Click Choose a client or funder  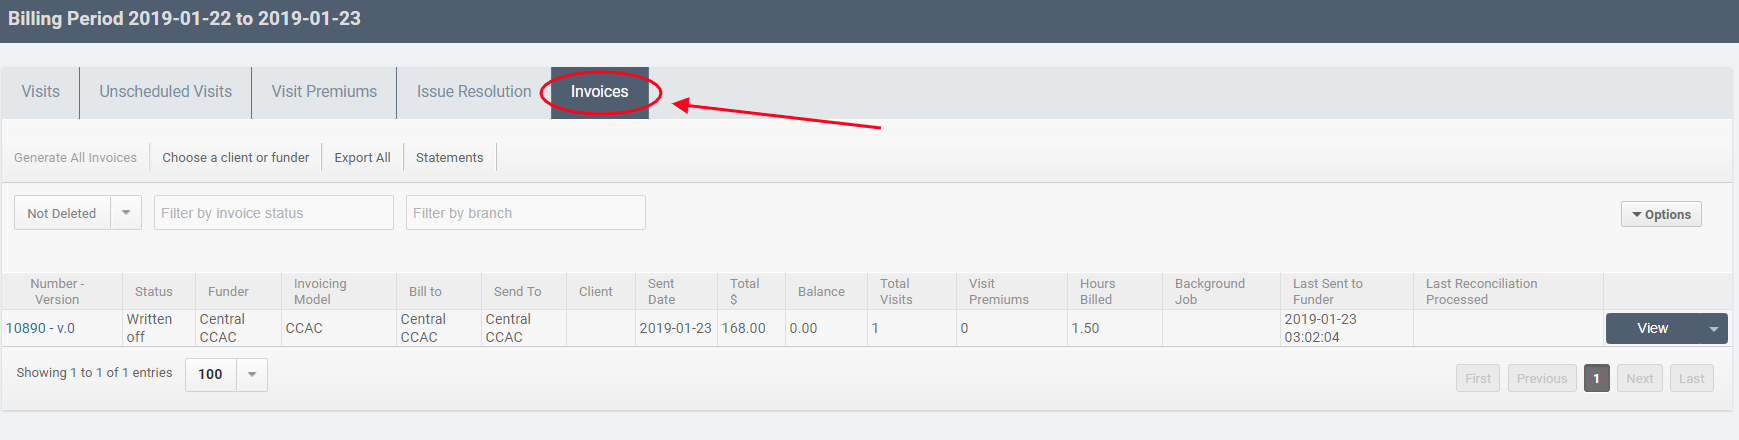(235, 158)
